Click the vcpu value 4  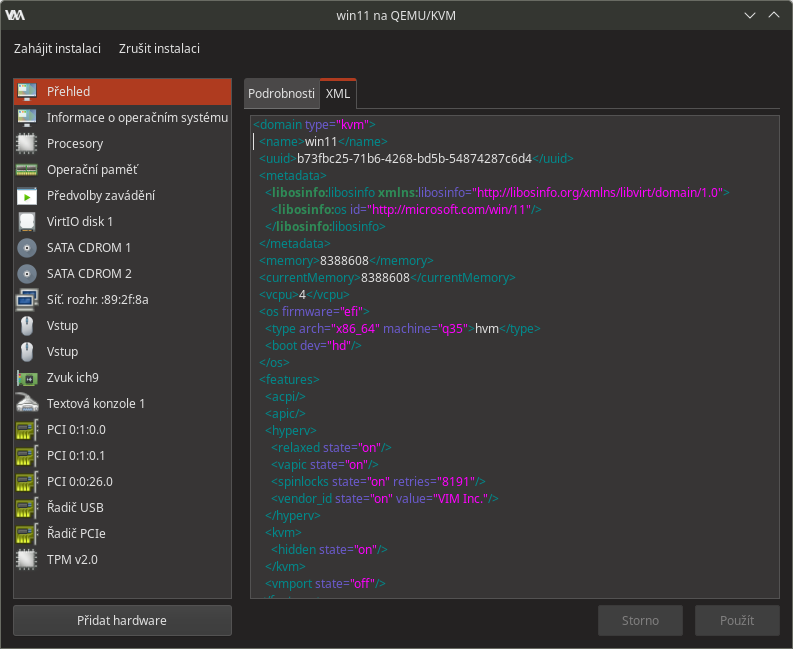[302, 294]
